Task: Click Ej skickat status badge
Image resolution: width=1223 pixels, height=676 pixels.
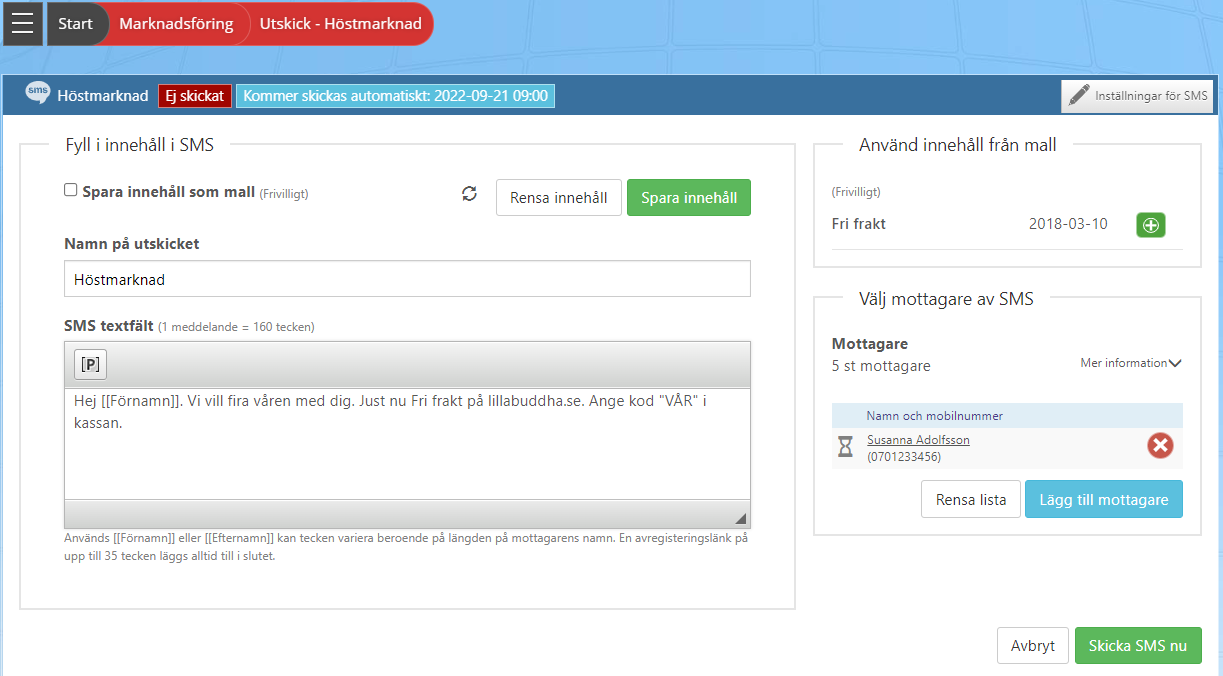Action: pyautogui.click(x=195, y=96)
